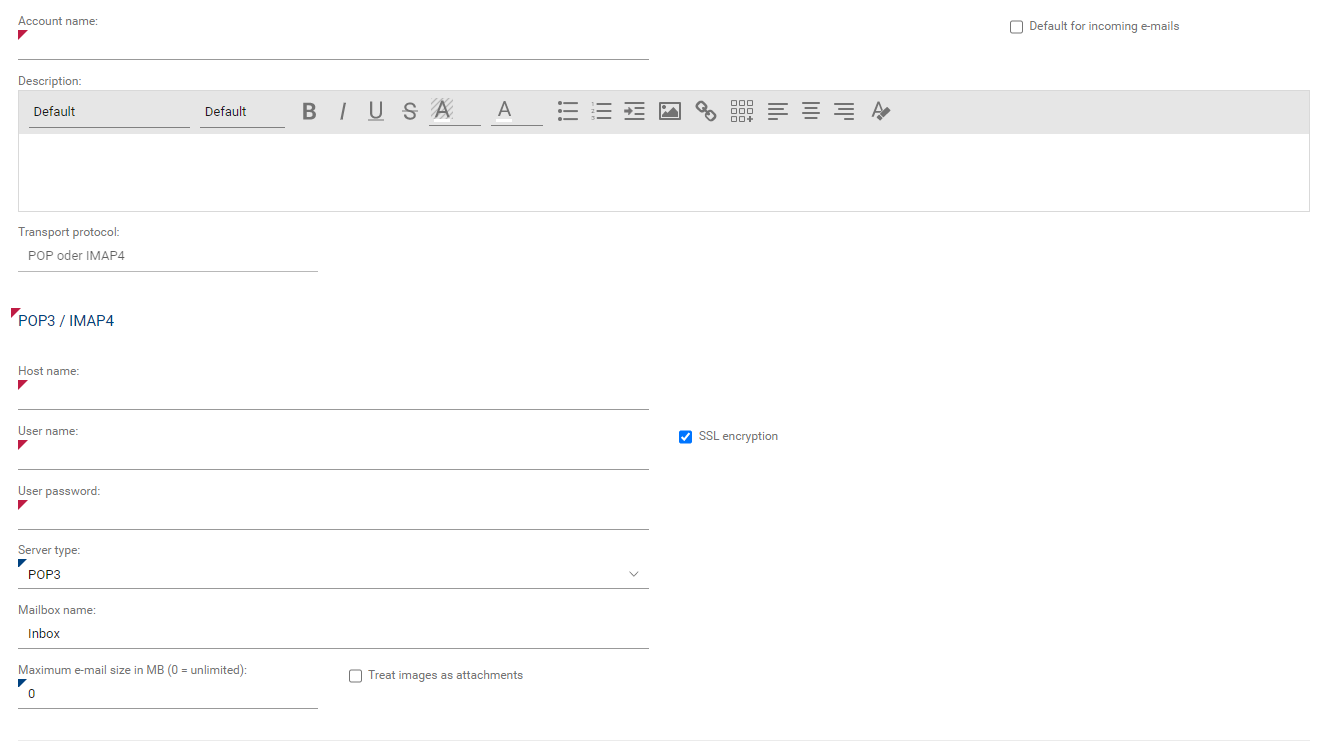This screenshot has width=1323, height=750.
Task: Uncheck SSL encryption
Action: click(685, 437)
